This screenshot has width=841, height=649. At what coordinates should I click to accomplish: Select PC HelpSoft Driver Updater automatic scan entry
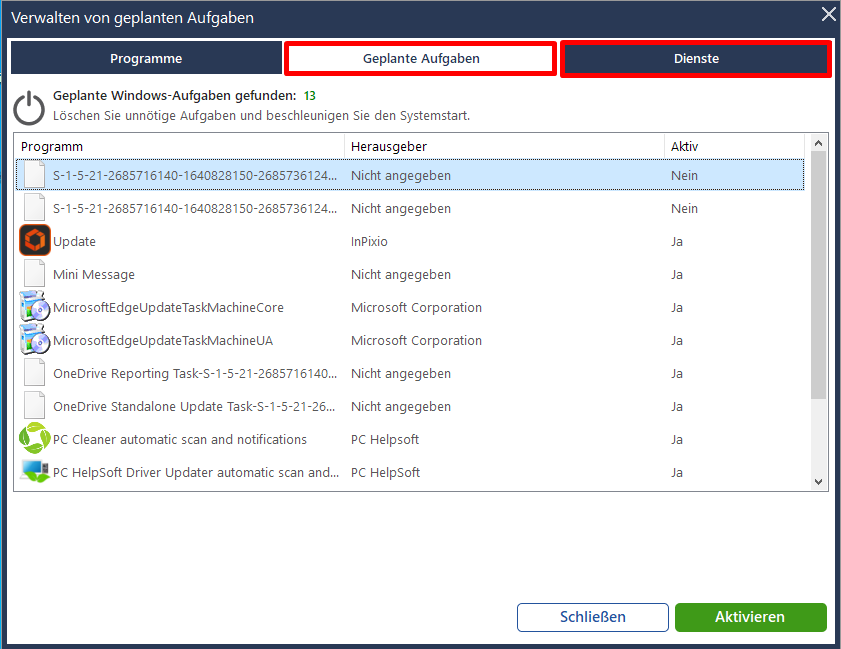pyautogui.click(x=410, y=473)
